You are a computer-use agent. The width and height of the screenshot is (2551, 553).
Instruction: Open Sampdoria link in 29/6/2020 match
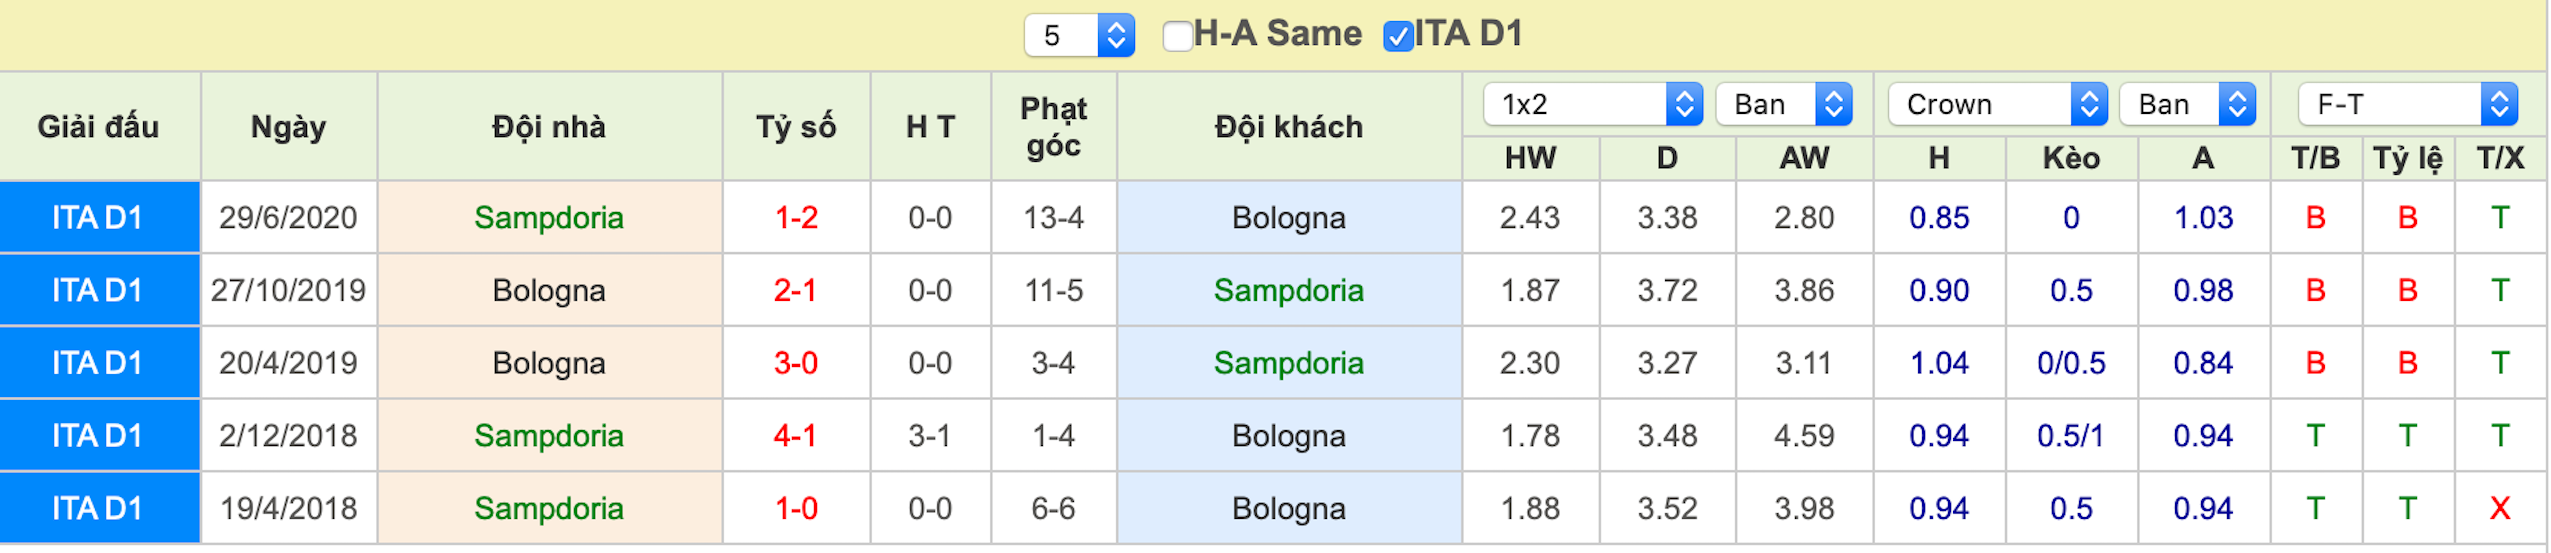pyautogui.click(x=549, y=217)
